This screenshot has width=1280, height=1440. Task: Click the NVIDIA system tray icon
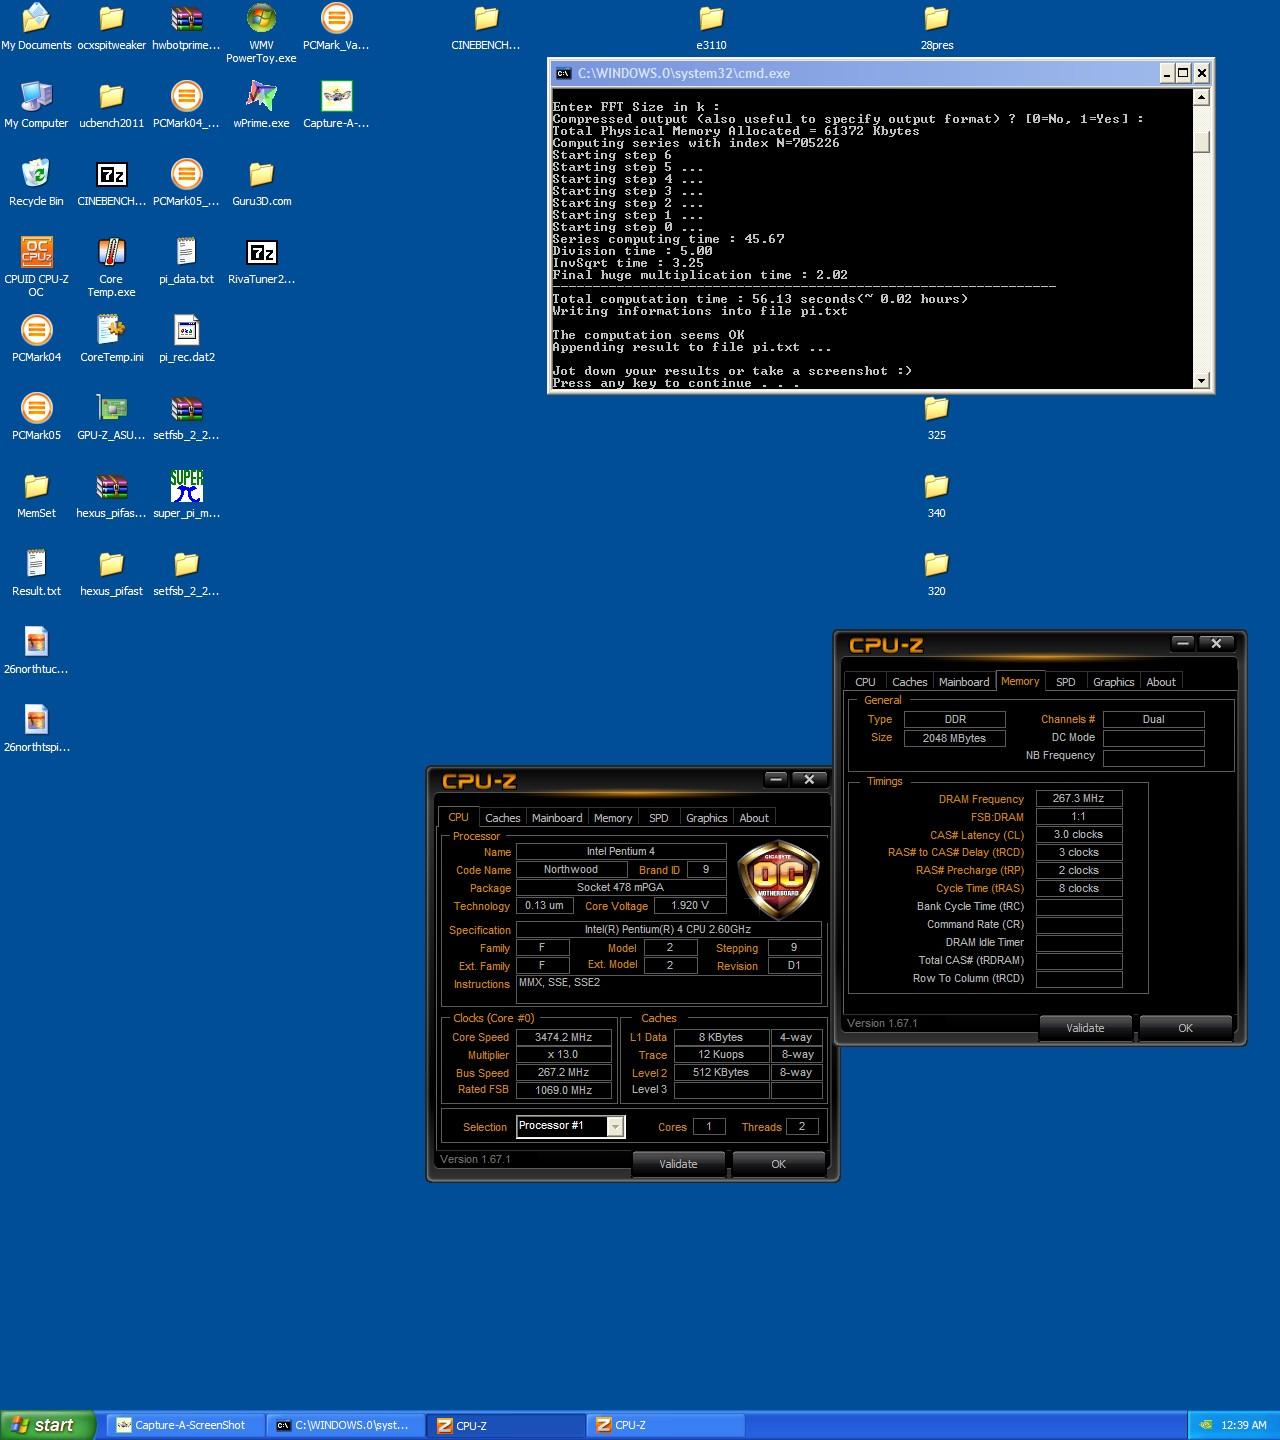(x=1206, y=1426)
